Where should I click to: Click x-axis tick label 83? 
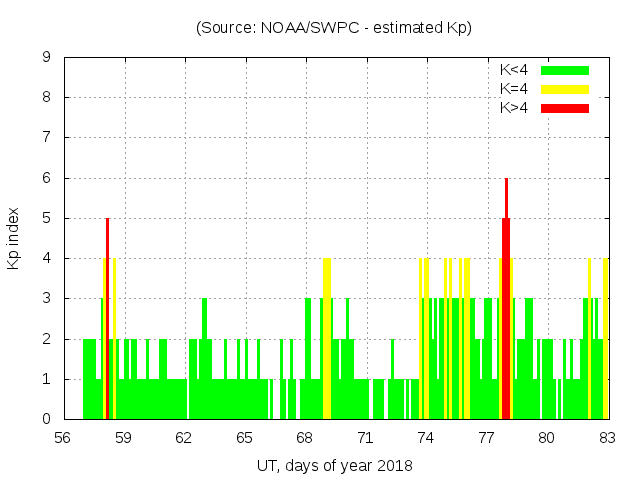(607, 438)
